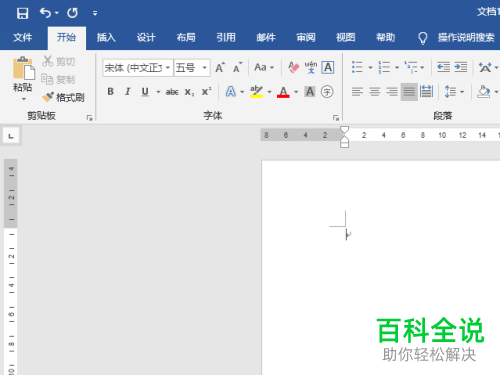500x375 pixels.
Task: Click the 剪切 cut button
Action: 59,61
